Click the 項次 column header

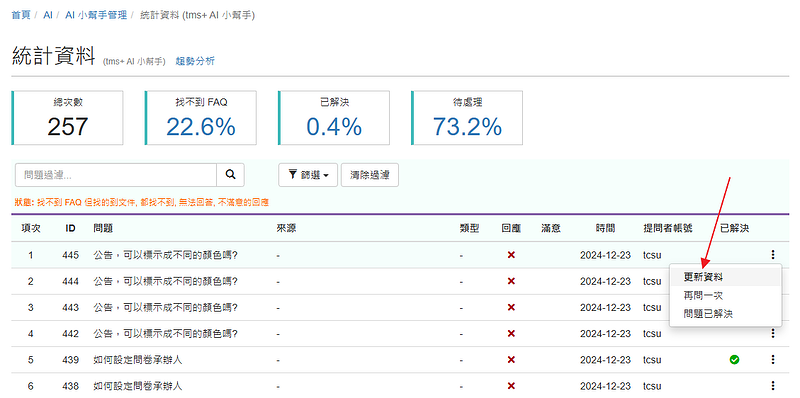pyautogui.click(x=31, y=228)
